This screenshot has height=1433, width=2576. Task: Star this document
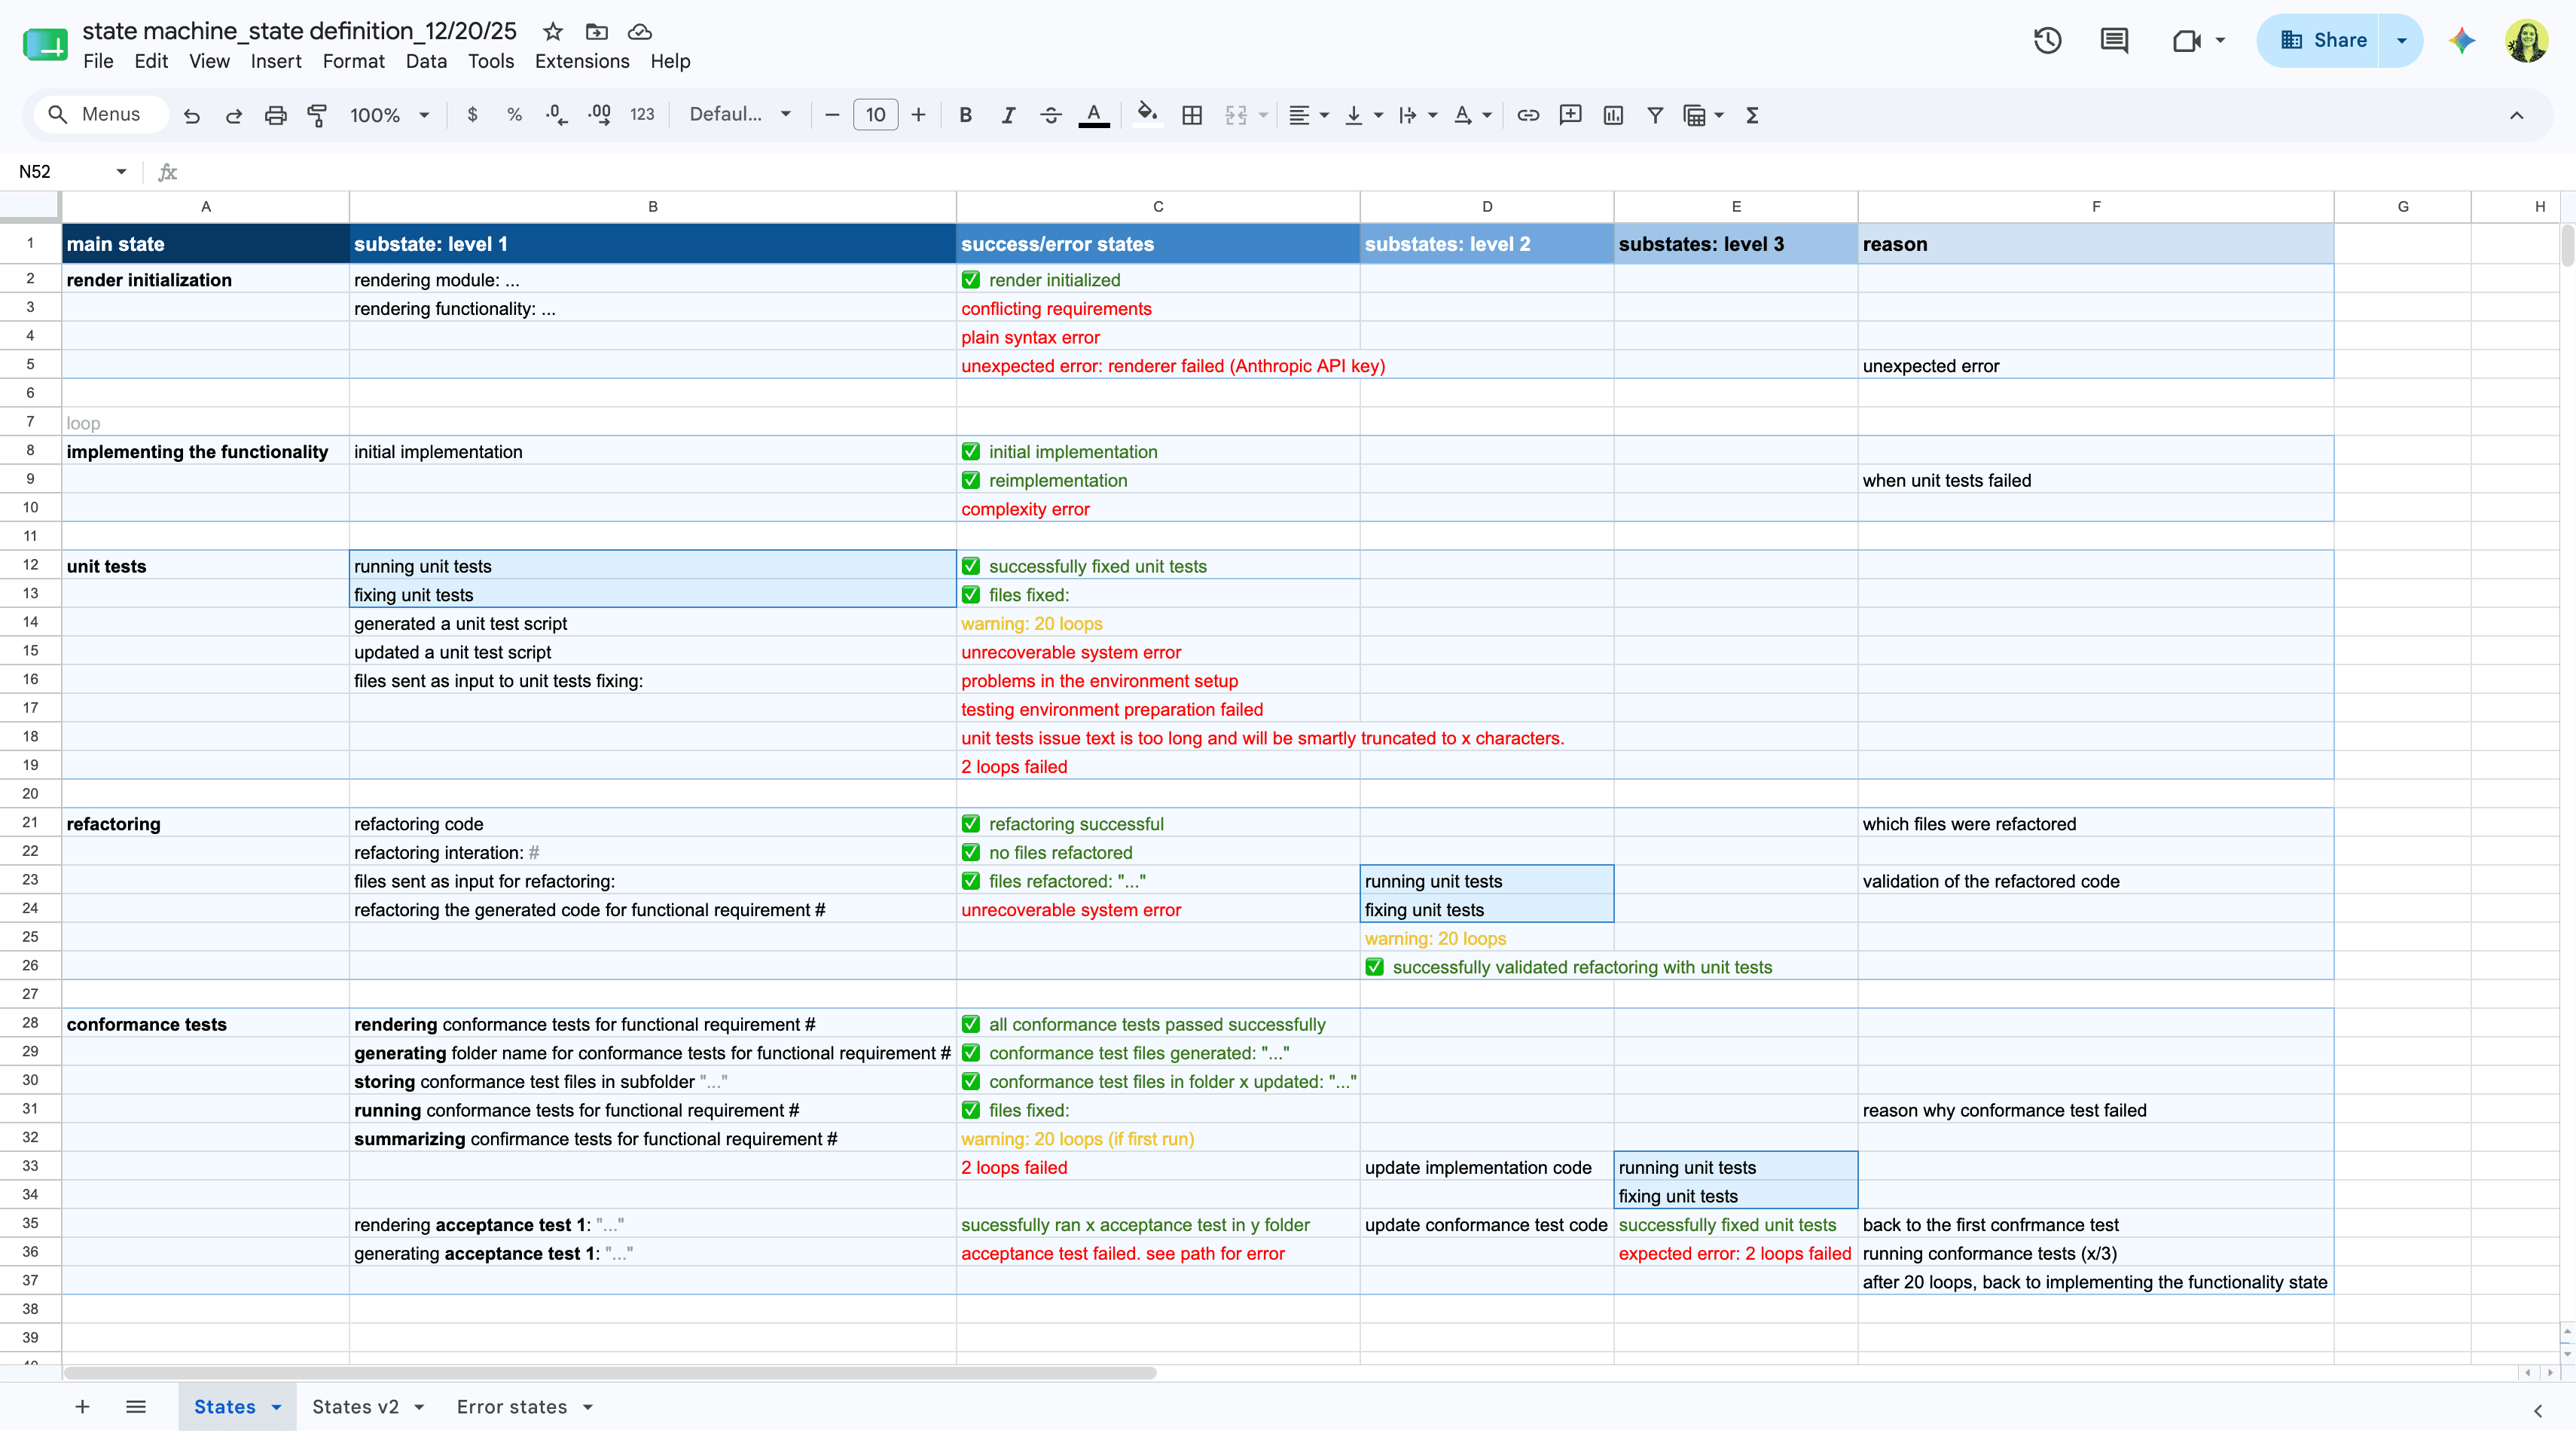[x=553, y=31]
